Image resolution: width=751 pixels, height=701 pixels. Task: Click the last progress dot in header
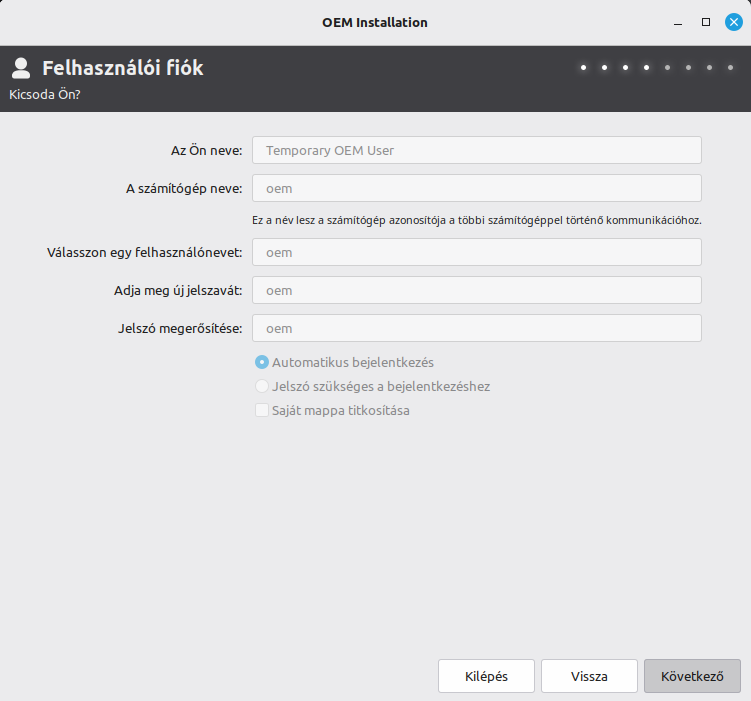pos(730,68)
